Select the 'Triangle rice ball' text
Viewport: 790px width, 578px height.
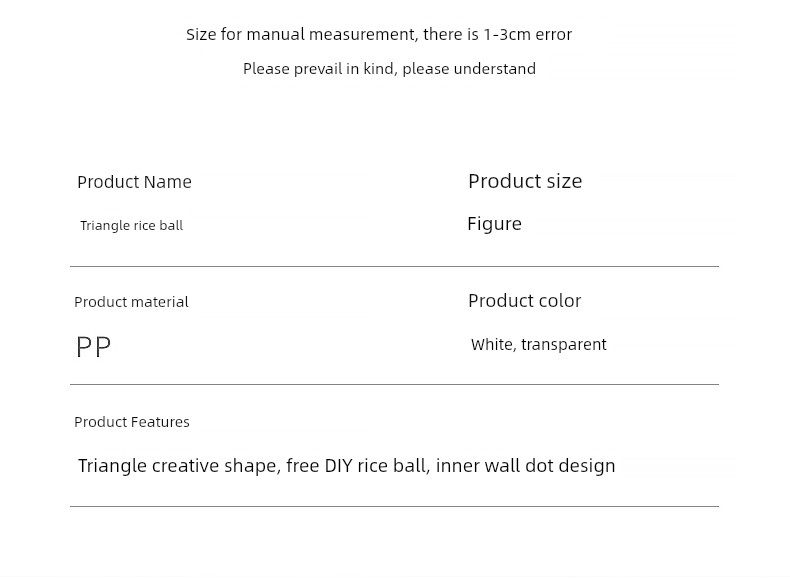131,225
